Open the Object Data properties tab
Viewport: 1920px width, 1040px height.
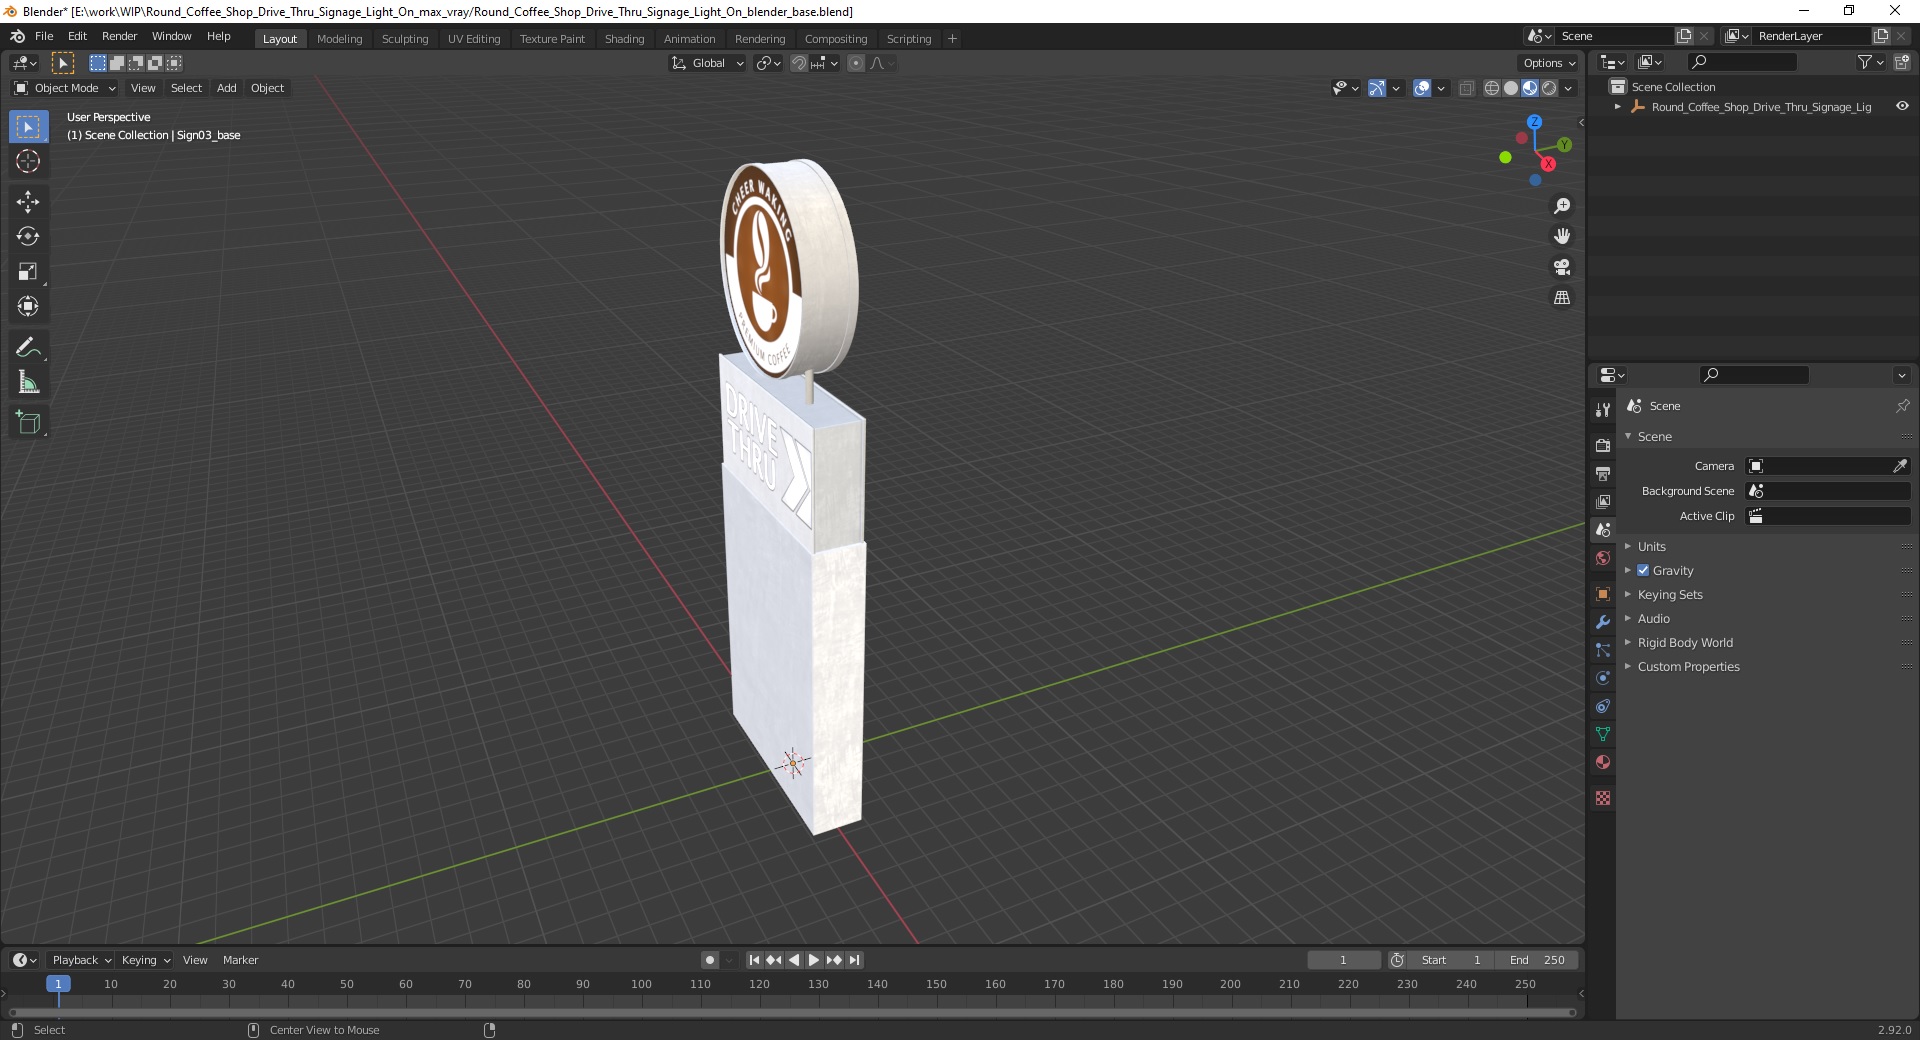(1603, 734)
